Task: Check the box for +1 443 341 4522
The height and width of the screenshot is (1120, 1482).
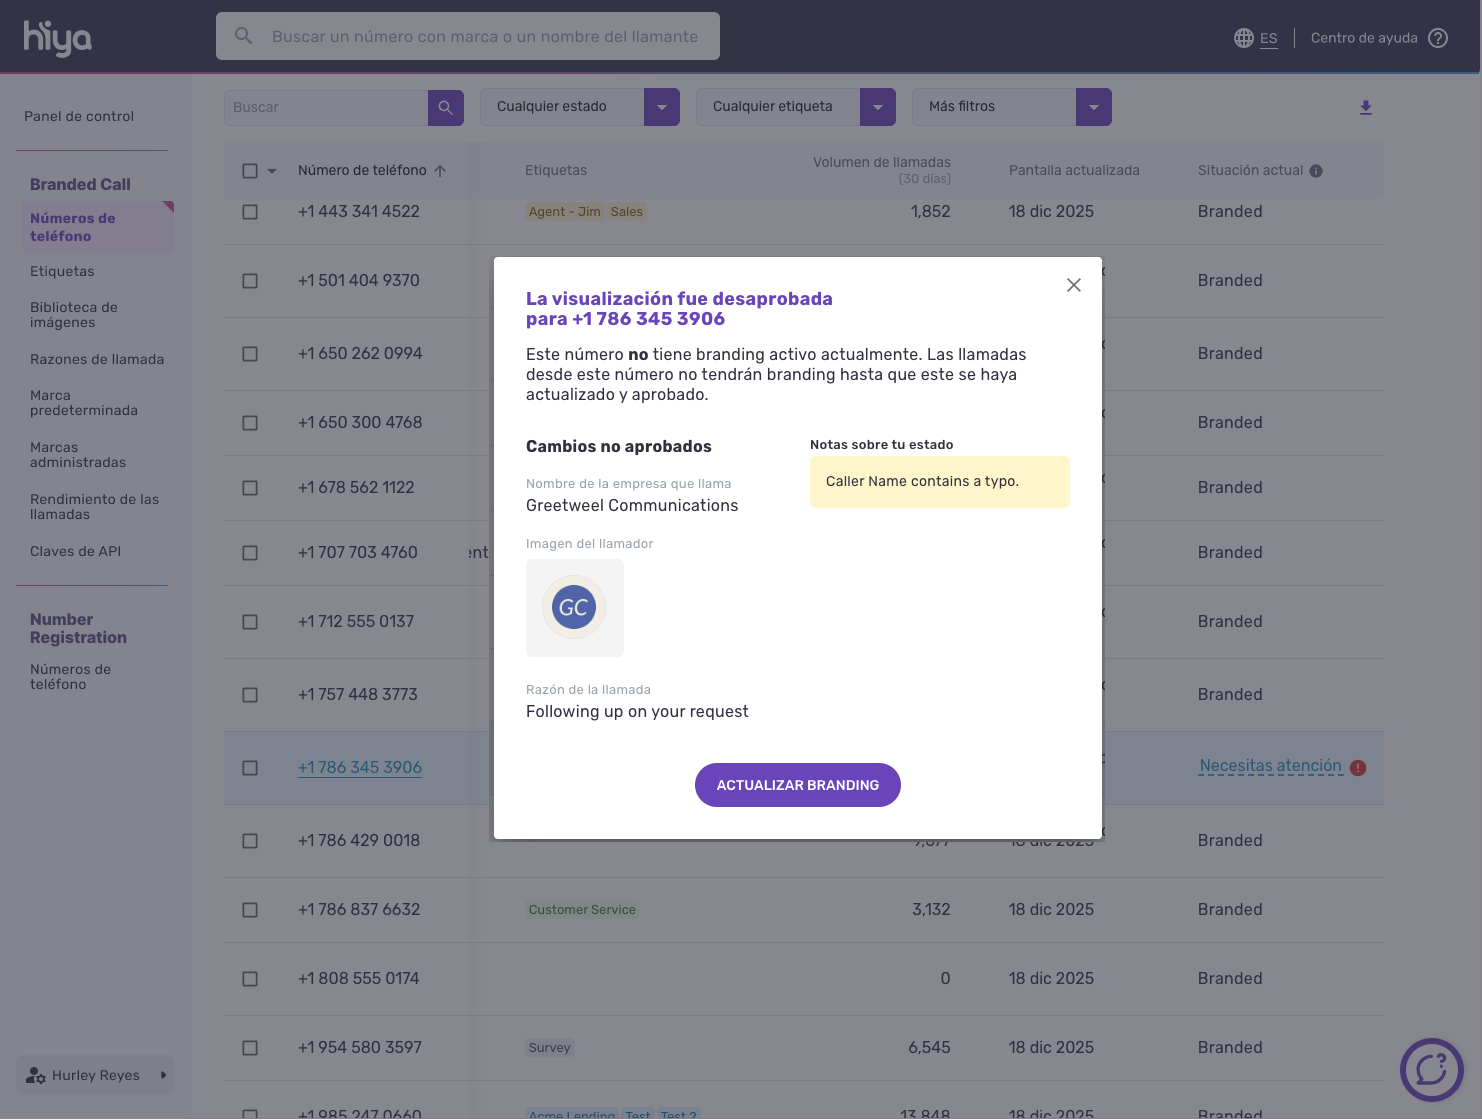Action: click(250, 212)
